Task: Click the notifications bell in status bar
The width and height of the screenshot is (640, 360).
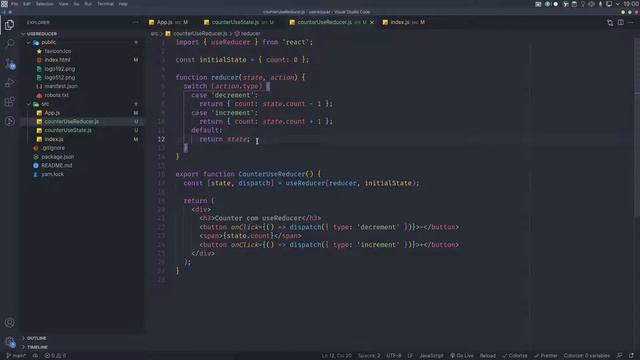Action: [631, 356]
